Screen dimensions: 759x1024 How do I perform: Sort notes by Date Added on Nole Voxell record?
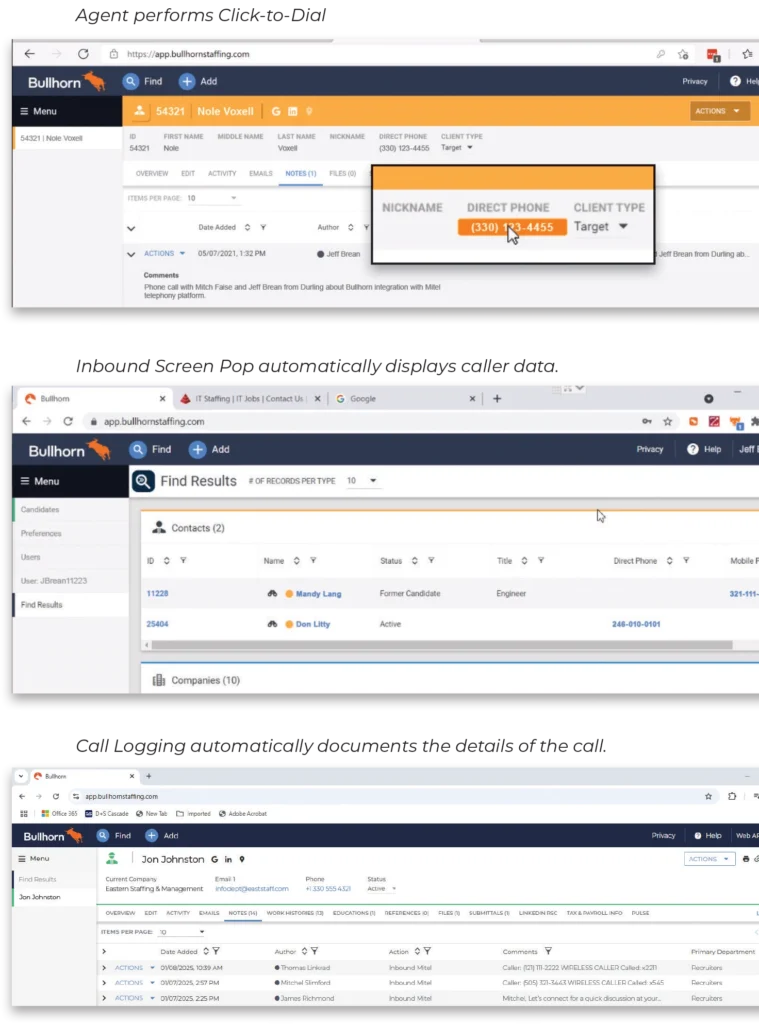[x=248, y=227]
